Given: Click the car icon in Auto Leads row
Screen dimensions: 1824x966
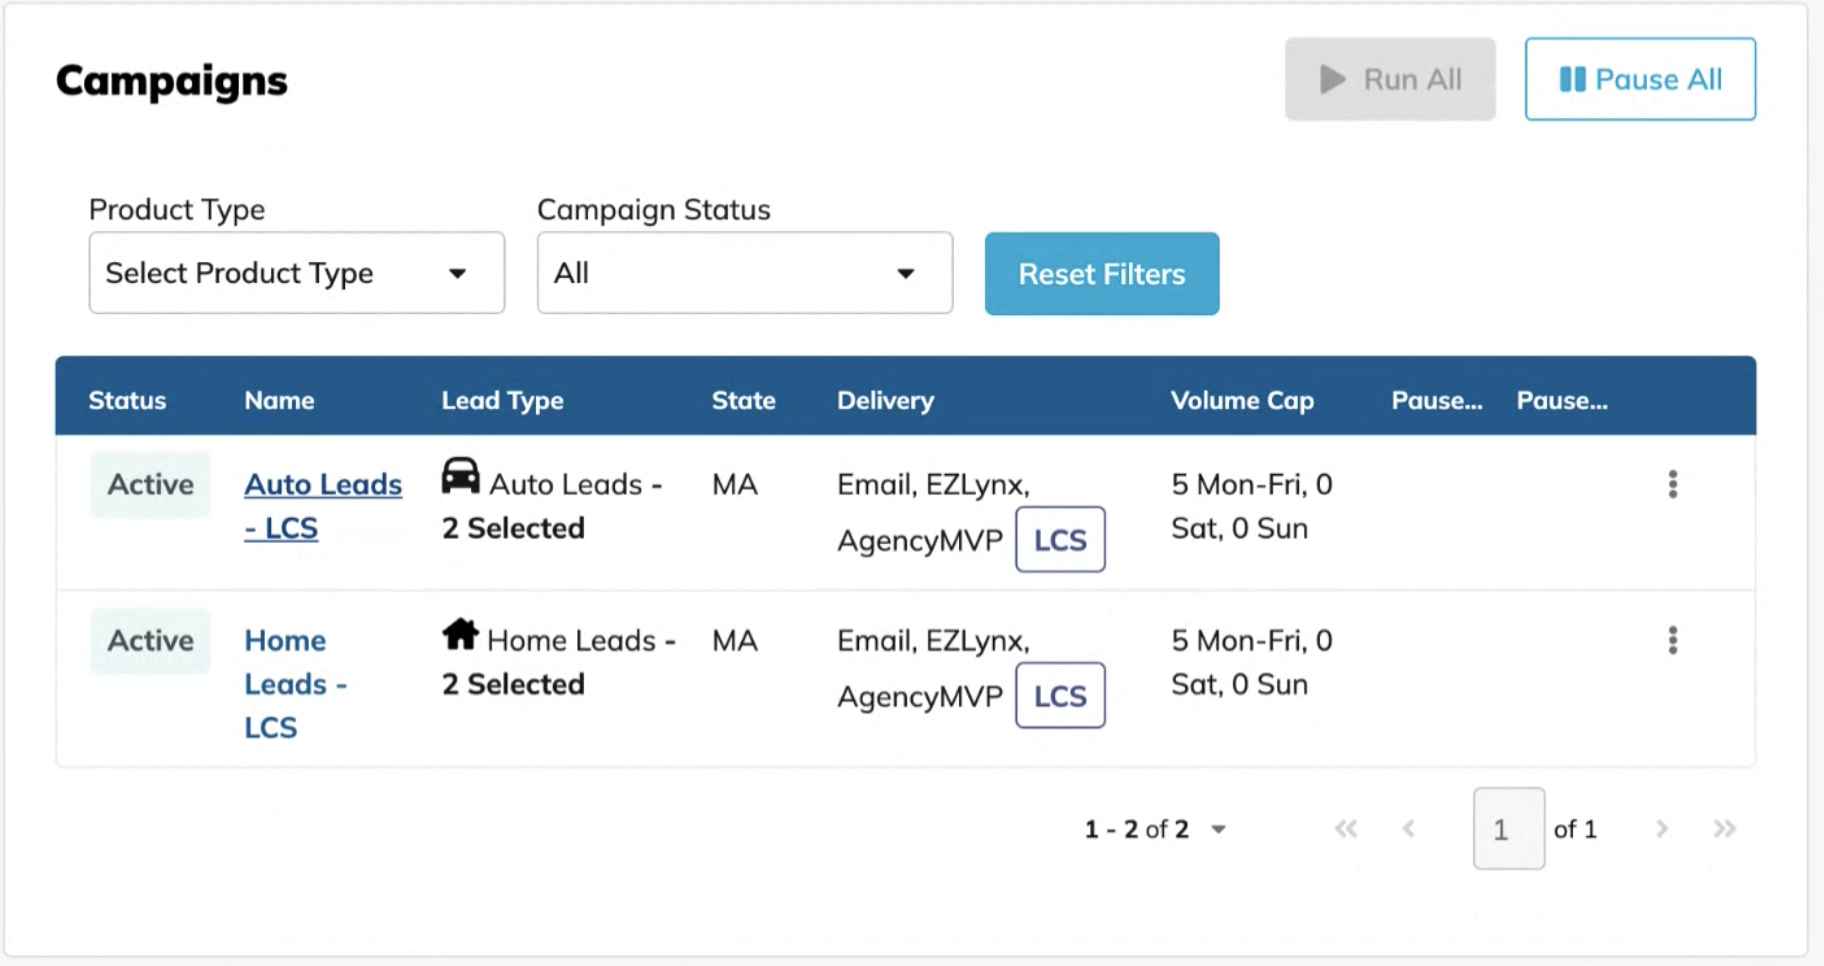Looking at the screenshot, I should tap(460, 477).
